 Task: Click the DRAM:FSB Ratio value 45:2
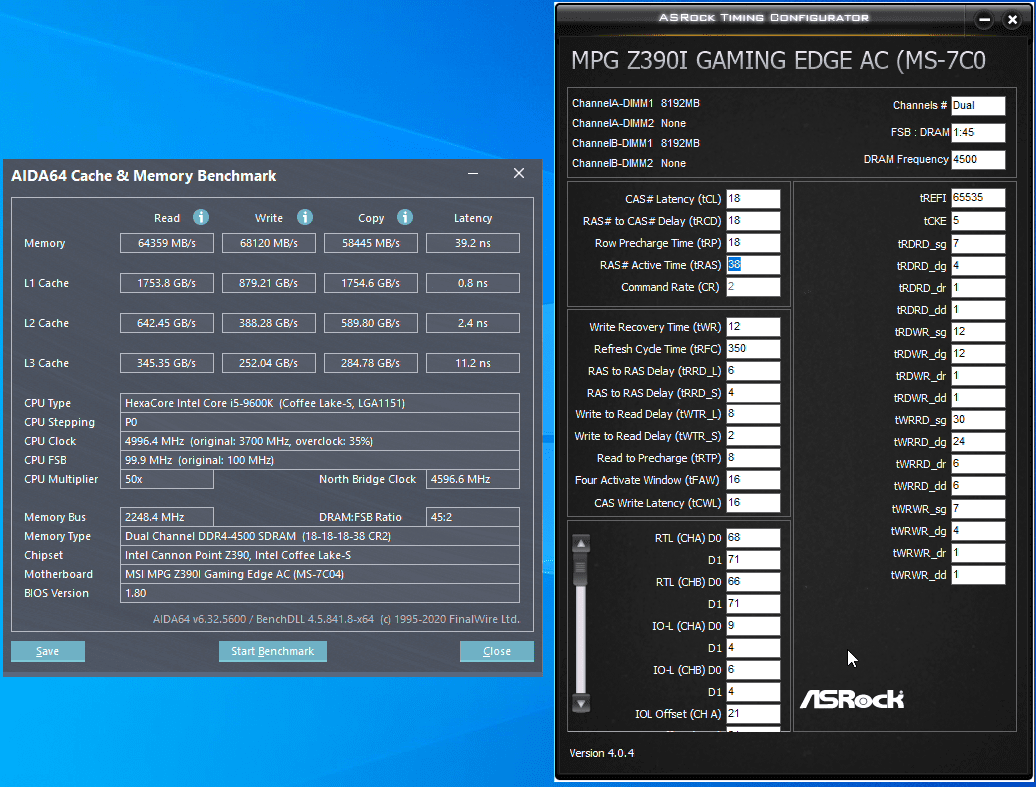tap(473, 517)
